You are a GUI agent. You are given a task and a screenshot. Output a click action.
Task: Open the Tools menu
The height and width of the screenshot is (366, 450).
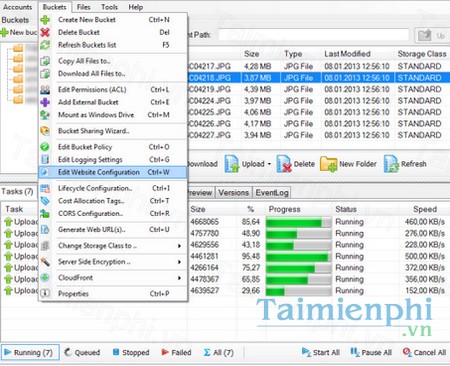tap(109, 7)
